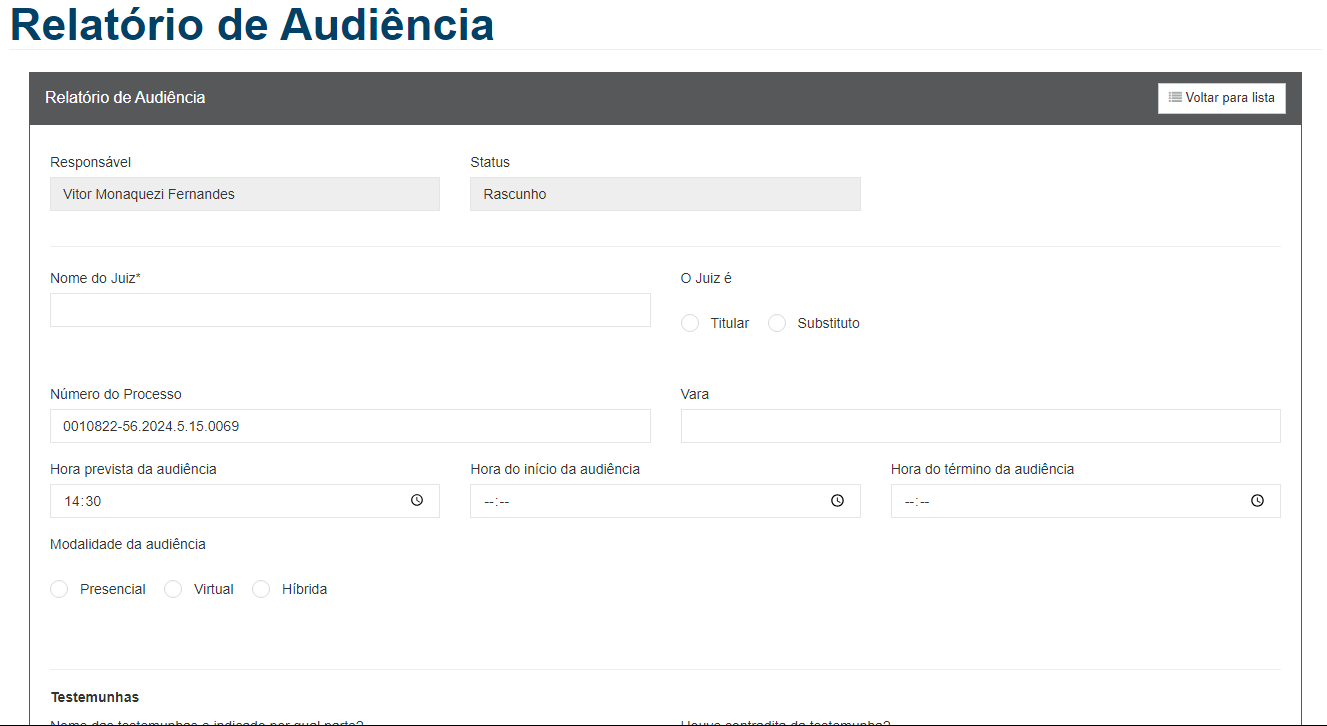1327x726 pixels.
Task: Click the 14:30 scheduled time value
Action: (x=83, y=501)
